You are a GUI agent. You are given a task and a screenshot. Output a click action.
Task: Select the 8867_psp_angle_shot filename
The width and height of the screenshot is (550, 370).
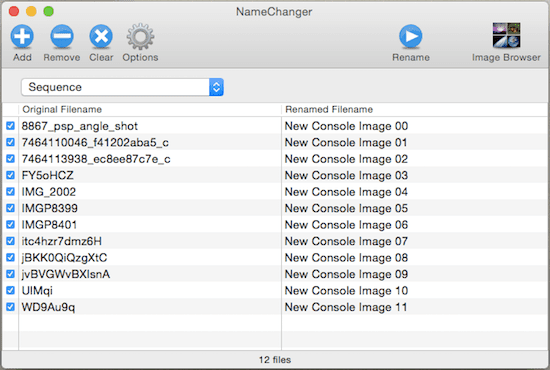[80, 126]
